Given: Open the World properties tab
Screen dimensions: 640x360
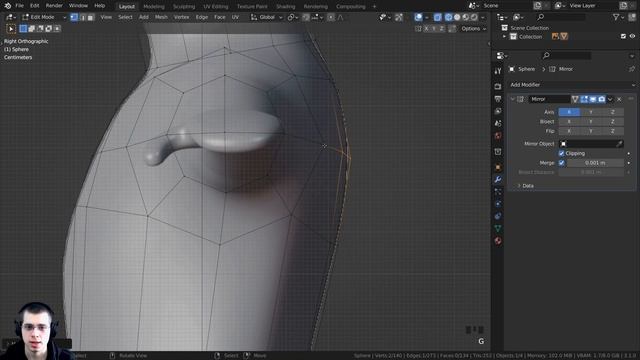Looking at the screenshot, I should pyautogui.click(x=498, y=136).
